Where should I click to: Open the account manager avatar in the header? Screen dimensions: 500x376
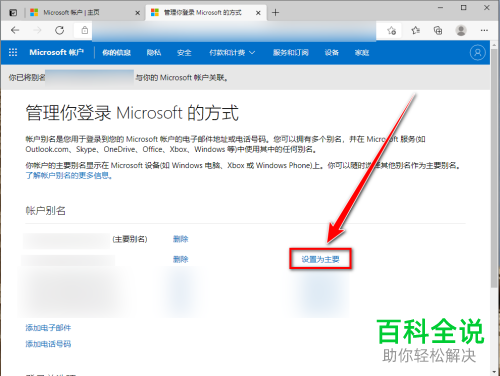pyautogui.click(x=477, y=53)
